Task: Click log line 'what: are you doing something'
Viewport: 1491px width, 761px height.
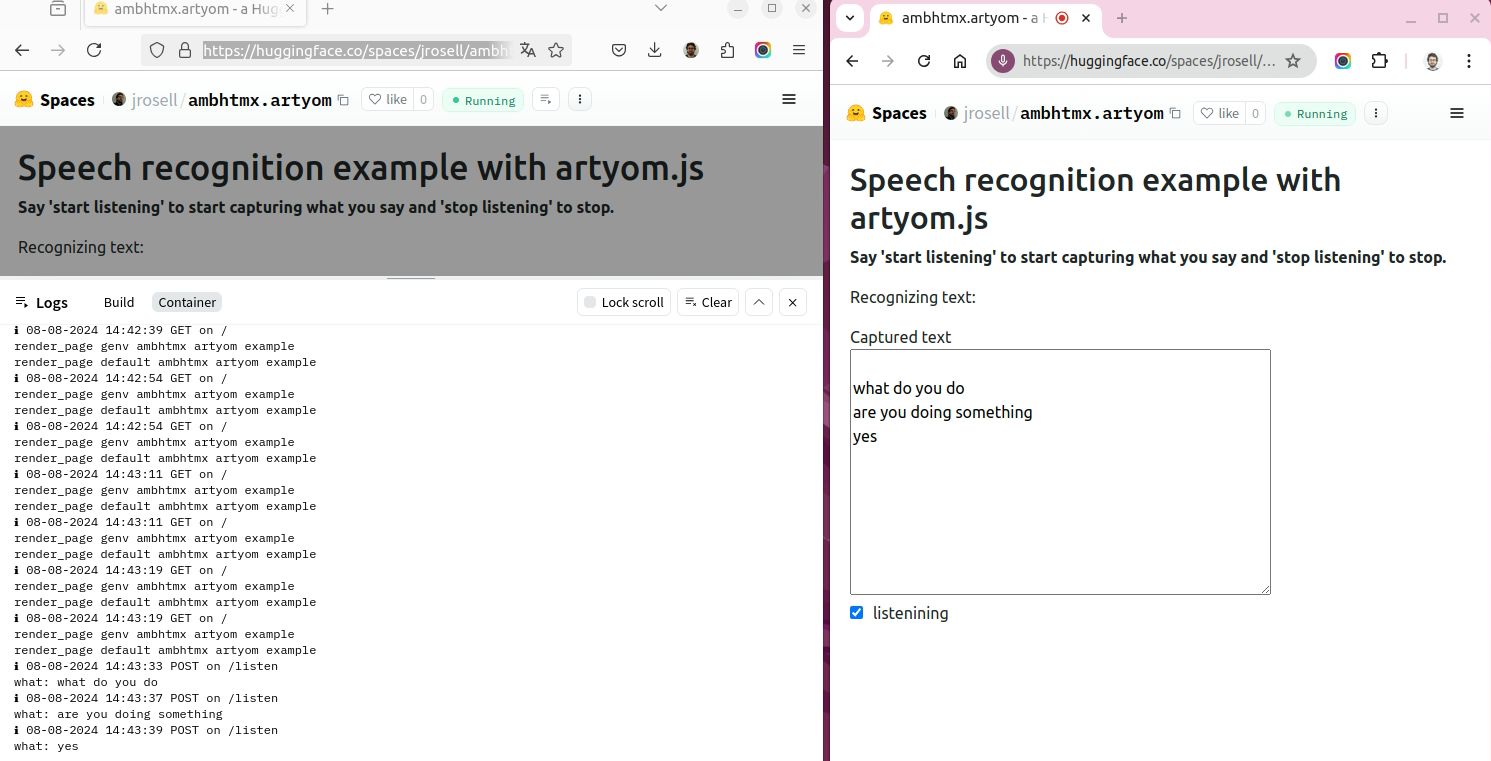Action: pyautogui.click(x=118, y=714)
